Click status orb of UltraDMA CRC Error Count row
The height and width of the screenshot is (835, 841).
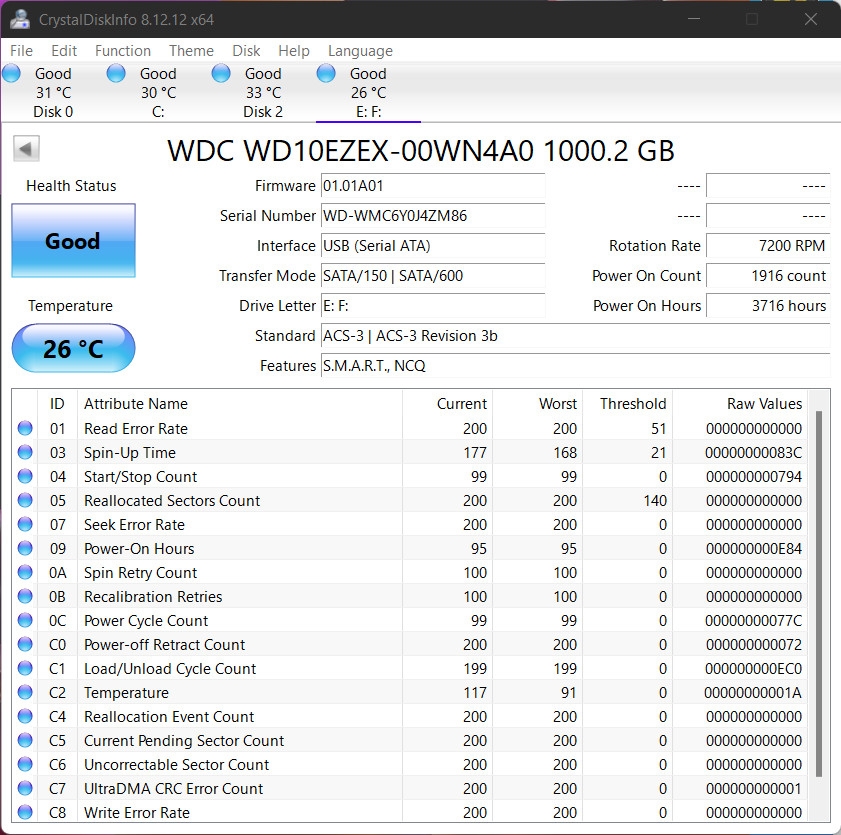pyautogui.click(x=25, y=788)
